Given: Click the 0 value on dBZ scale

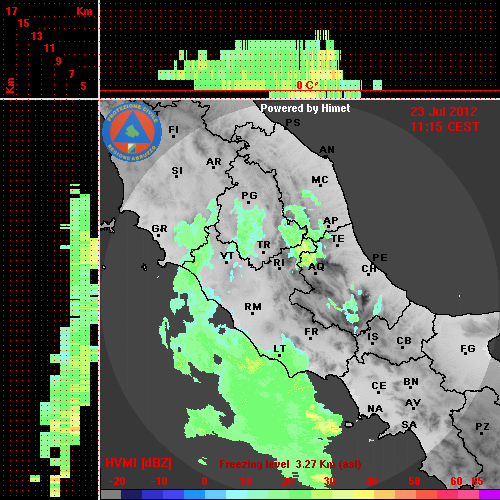Looking at the screenshot, I should 204,481.
